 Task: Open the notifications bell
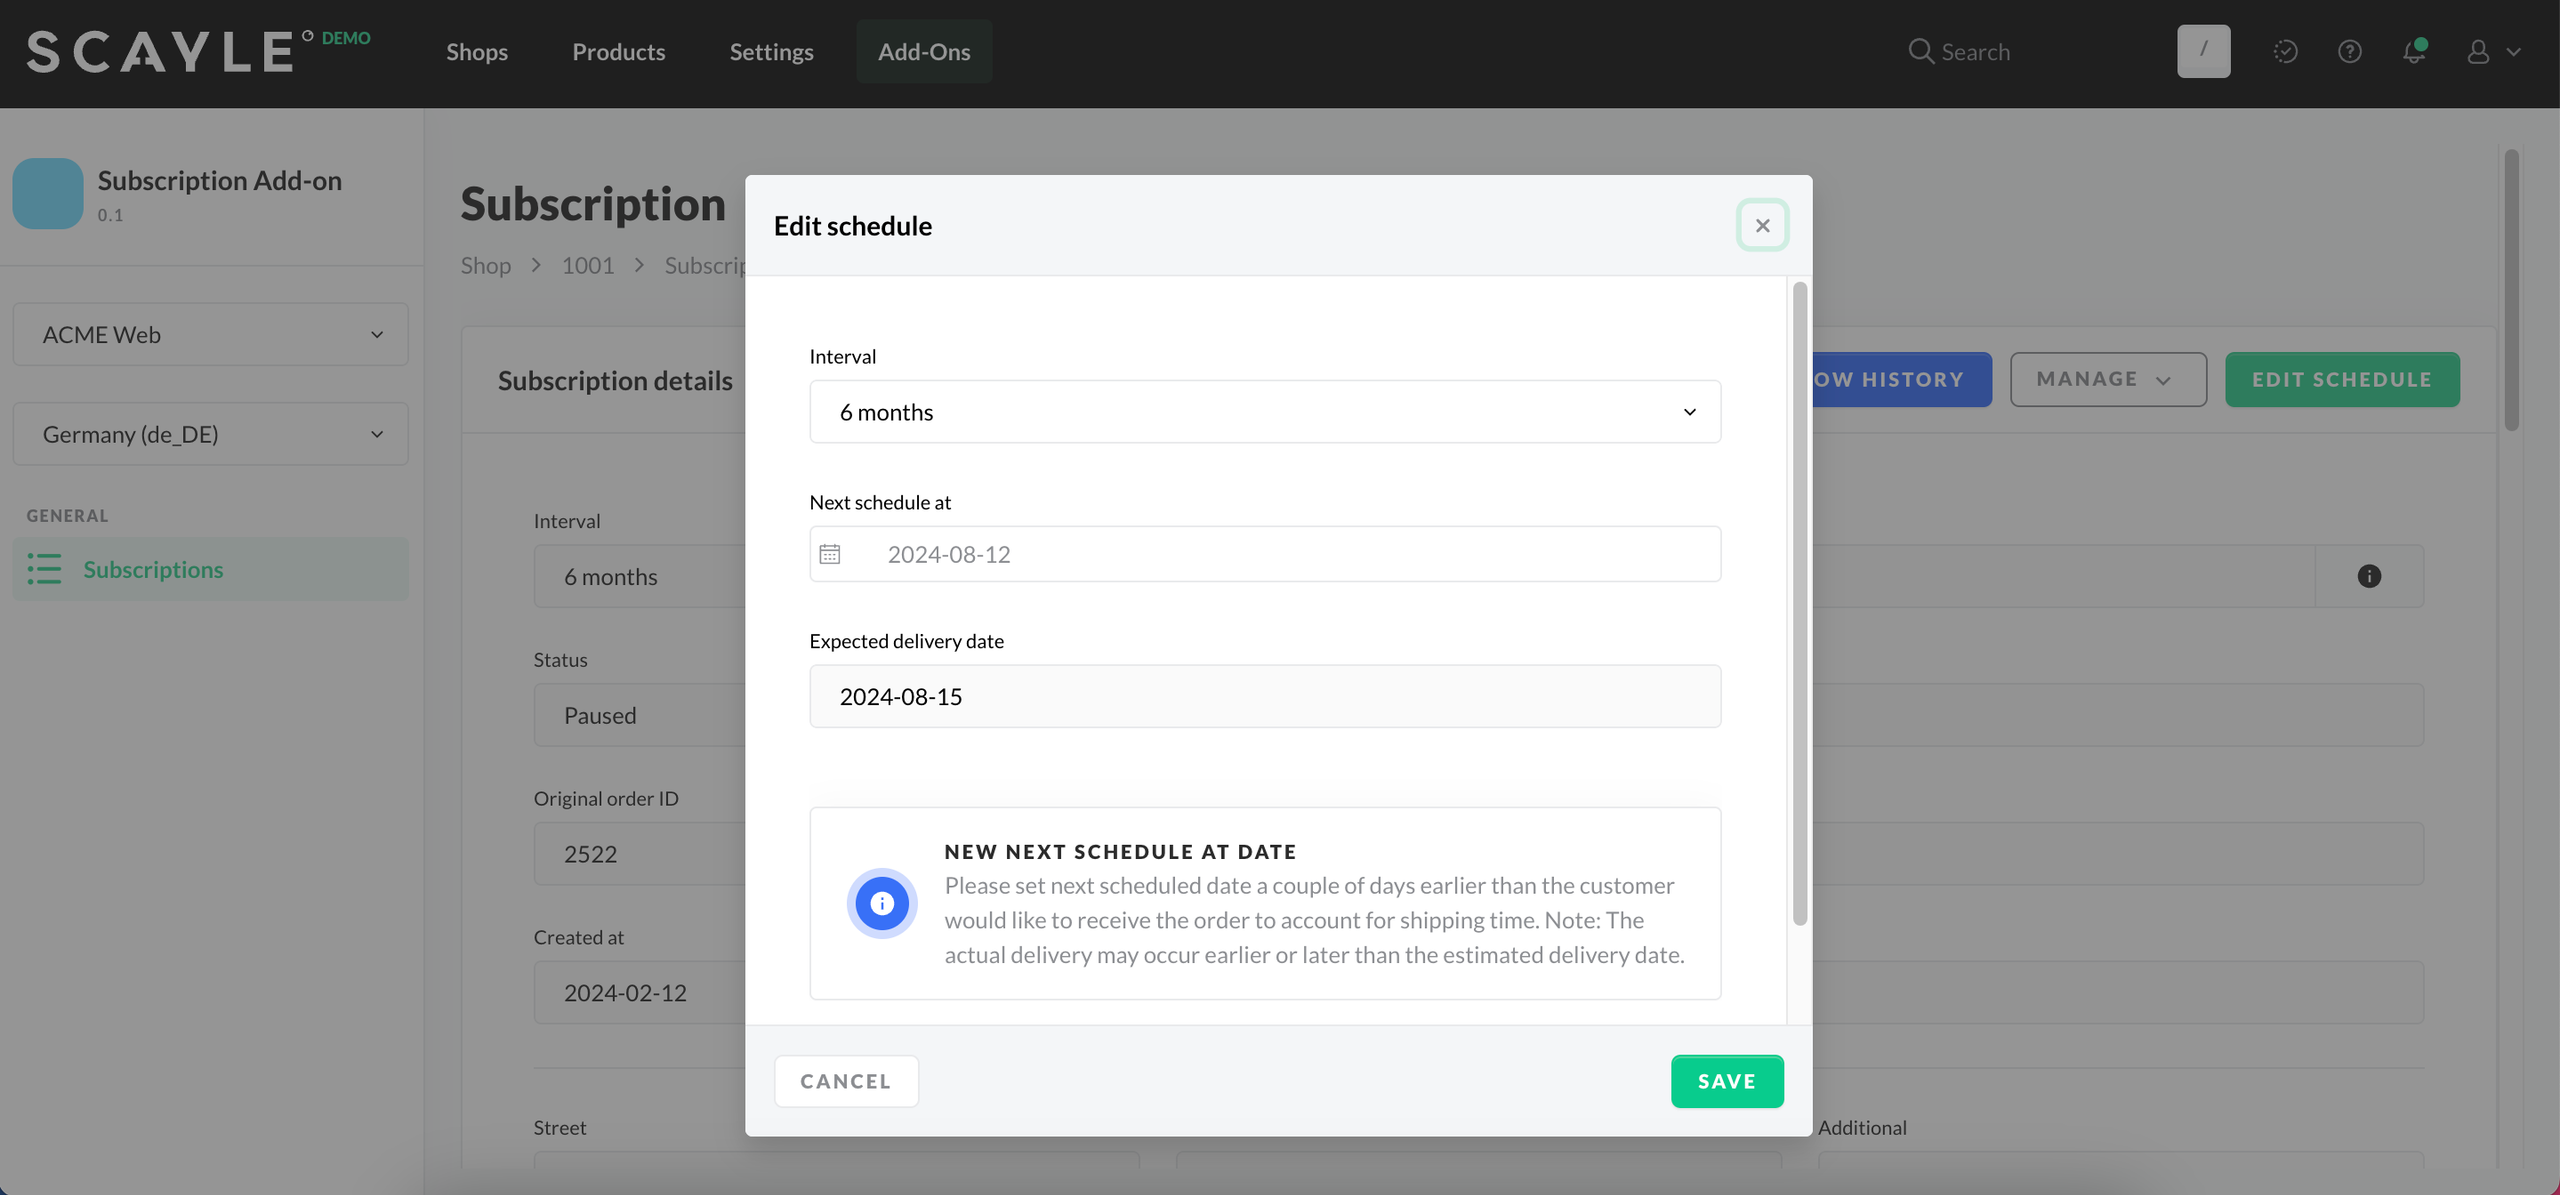(x=2414, y=51)
